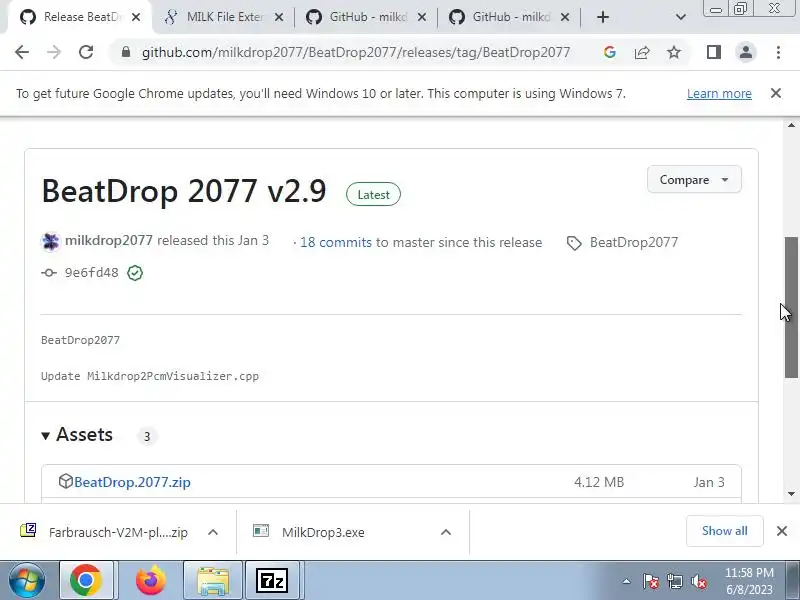The image size is (800, 600).
Task: Toggle the Chrome side panel
Action: tap(714, 52)
